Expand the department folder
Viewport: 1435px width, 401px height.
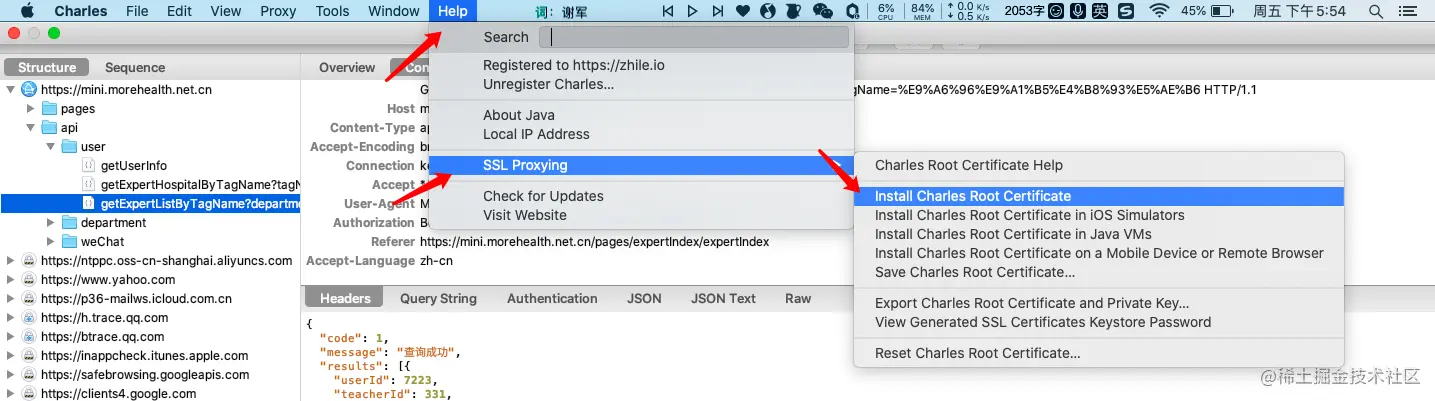click(x=51, y=222)
